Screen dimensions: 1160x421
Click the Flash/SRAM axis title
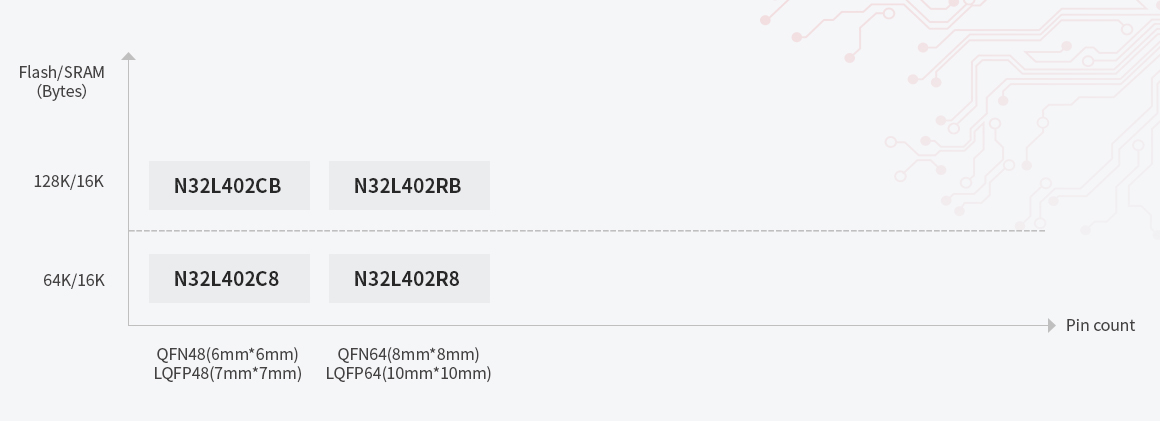point(62,72)
